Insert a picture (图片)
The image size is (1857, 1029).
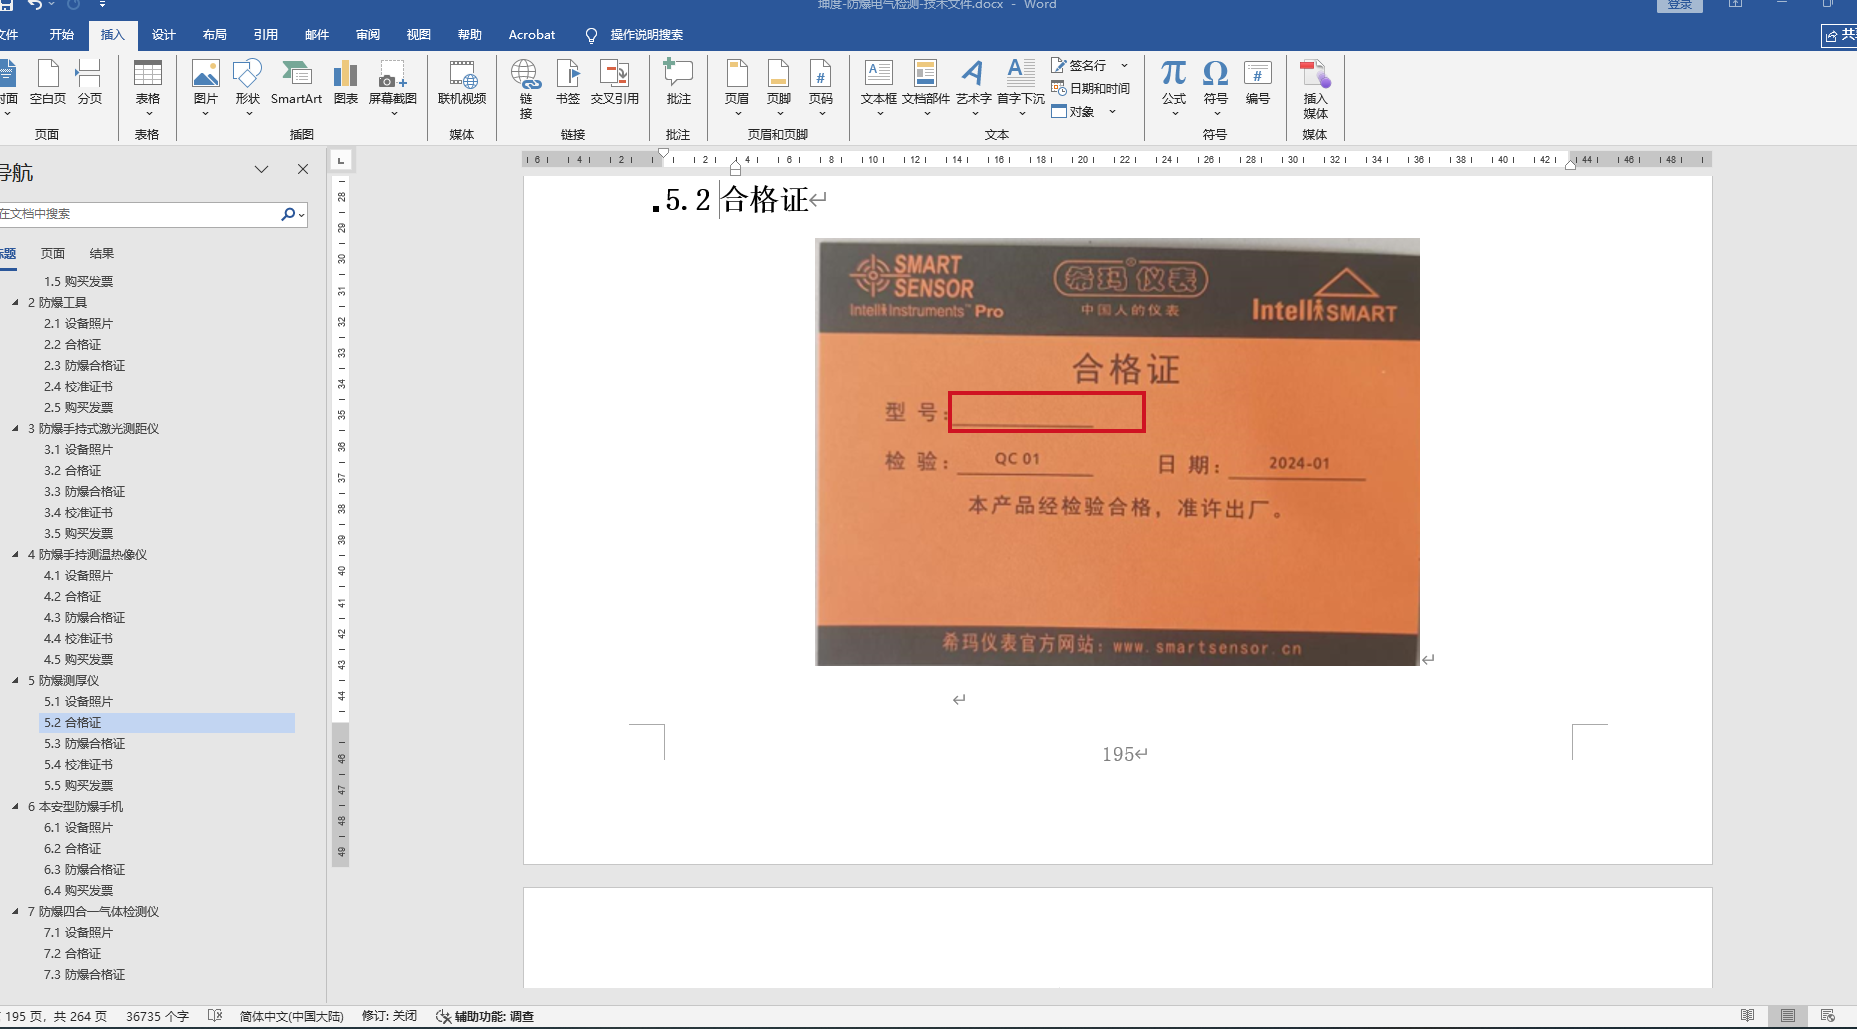click(x=206, y=88)
